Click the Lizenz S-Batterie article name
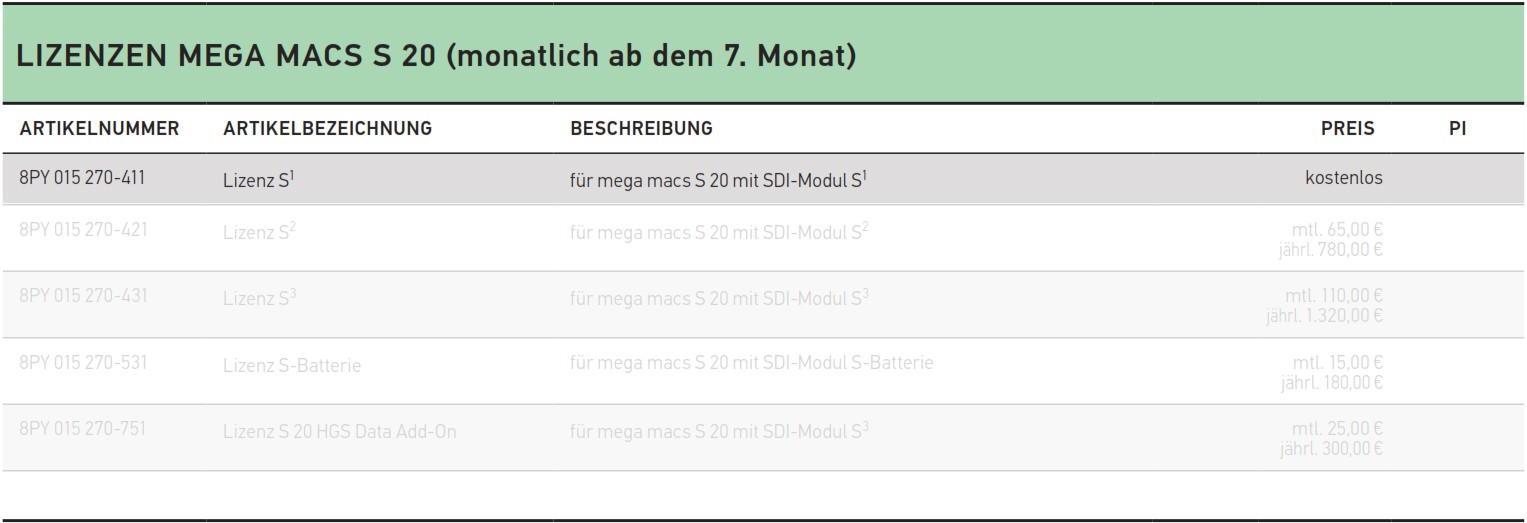This screenshot has height=523, width=1527. click(292, 365)
